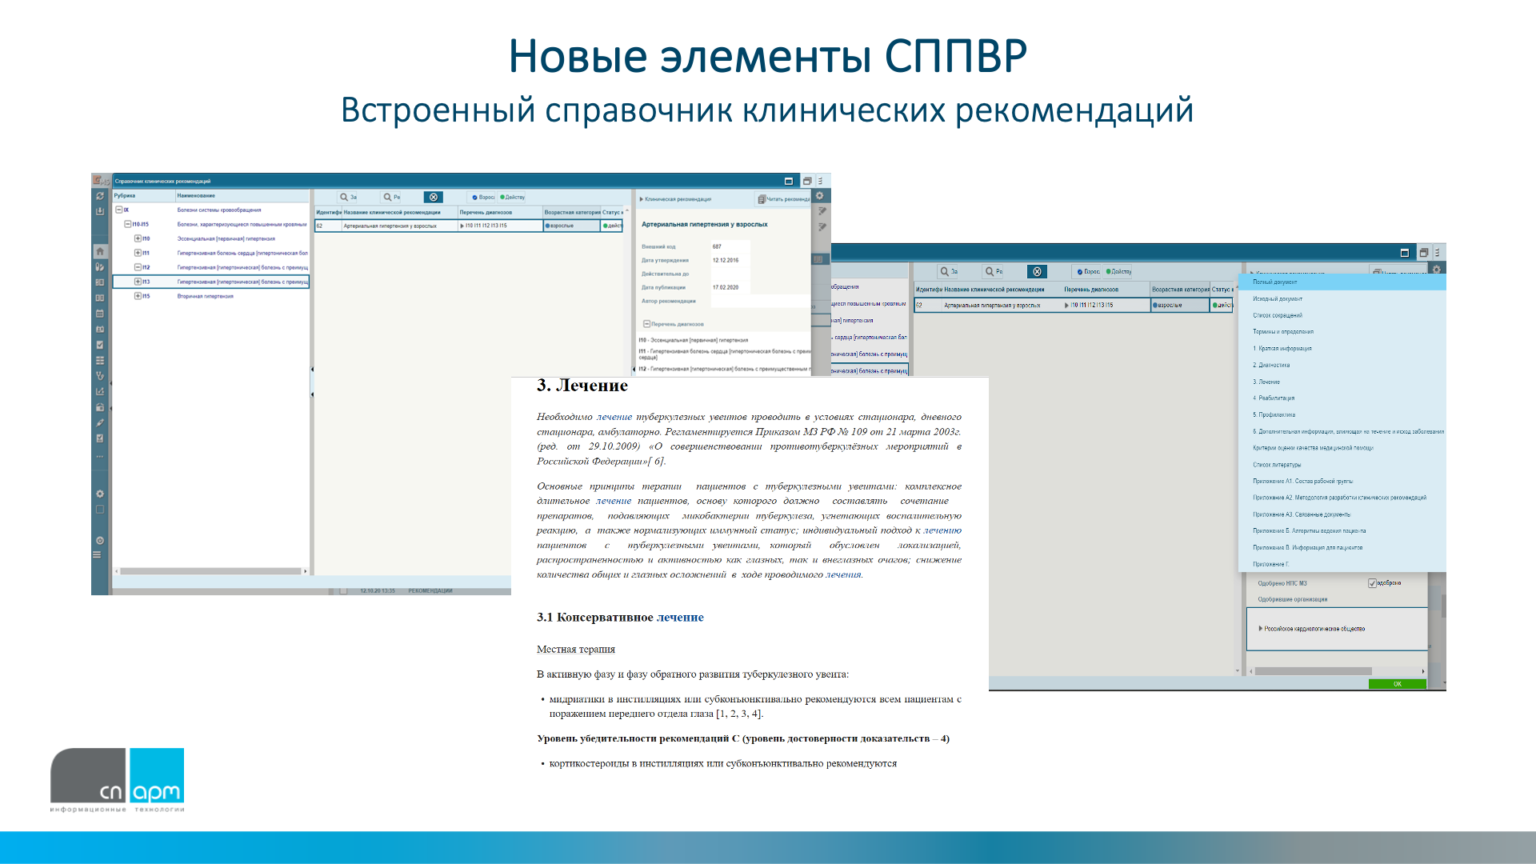Select '5. Профилактика' menu item
1536x864 pixels.
click(x=1342, y=415)
